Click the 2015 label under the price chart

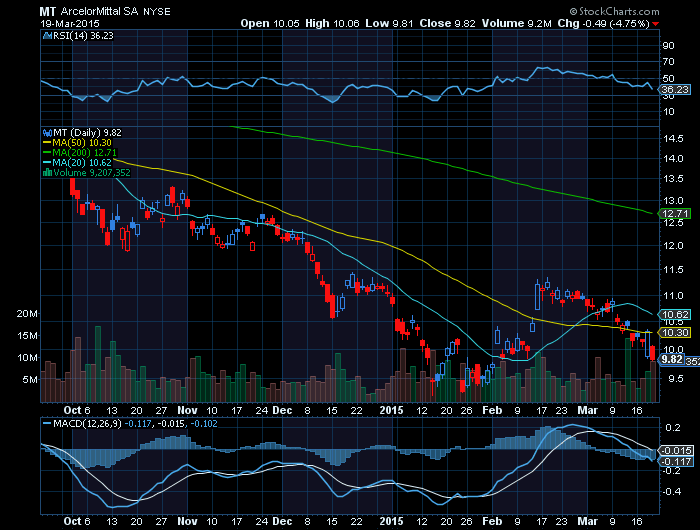(392, 410)
